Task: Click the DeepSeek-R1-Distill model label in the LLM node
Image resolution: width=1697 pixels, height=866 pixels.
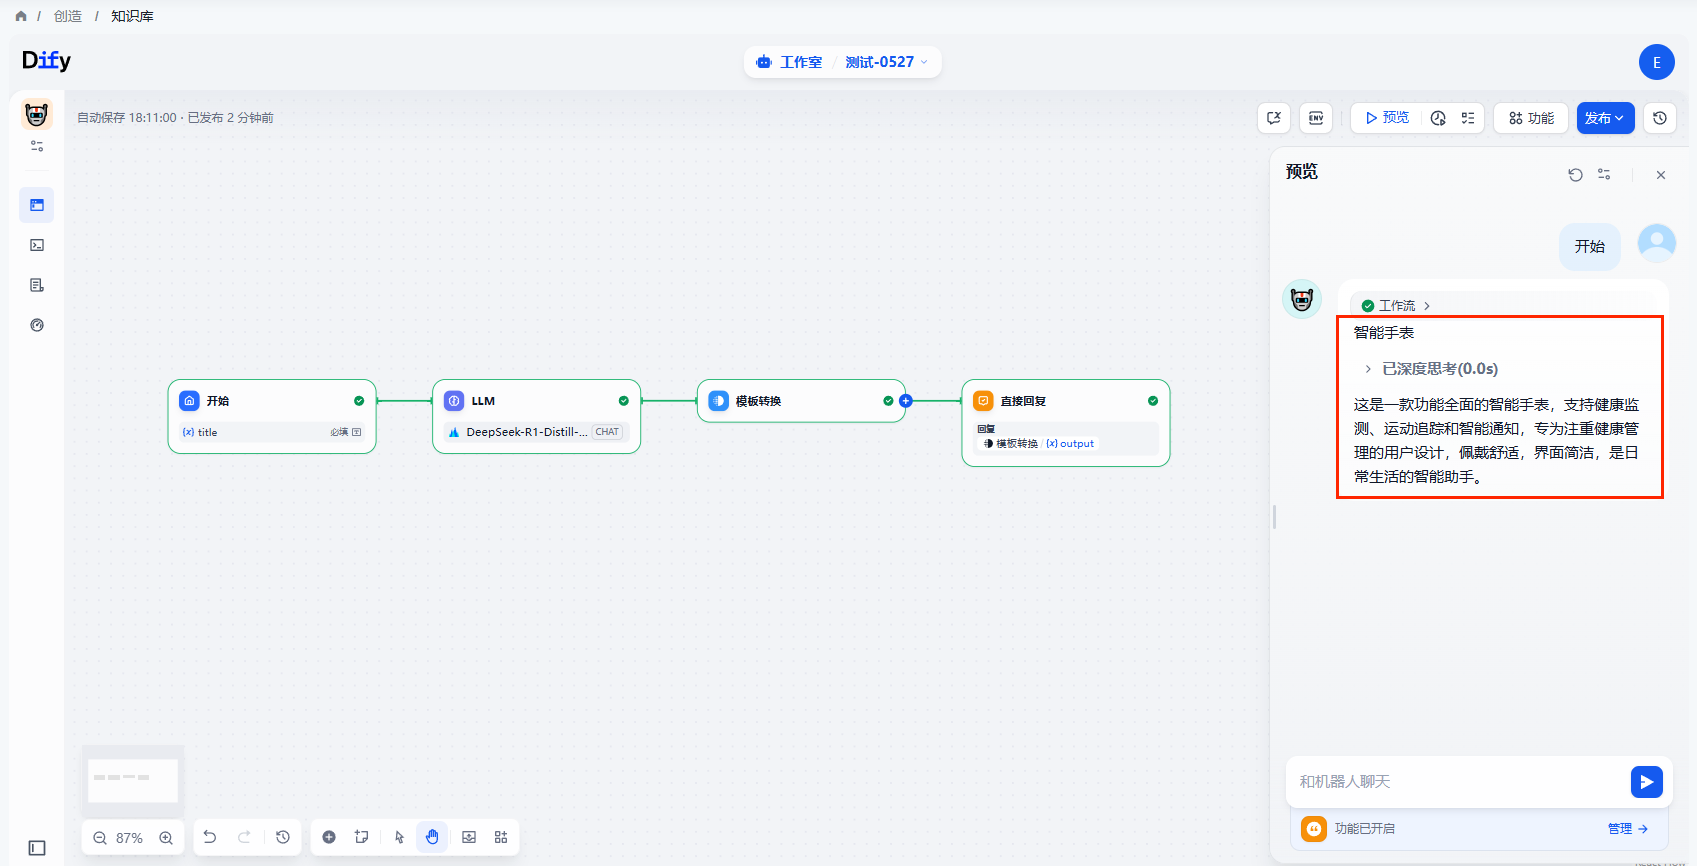Action: click(x=527, y=432)
